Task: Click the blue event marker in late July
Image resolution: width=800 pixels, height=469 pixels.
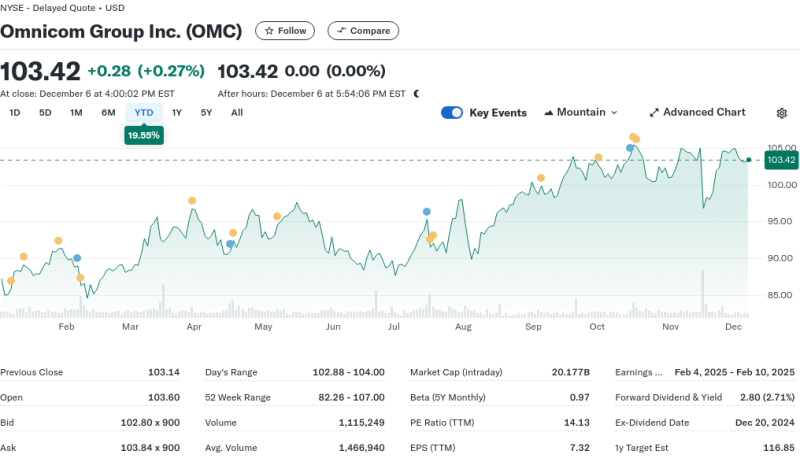Action: coord(427,212)
